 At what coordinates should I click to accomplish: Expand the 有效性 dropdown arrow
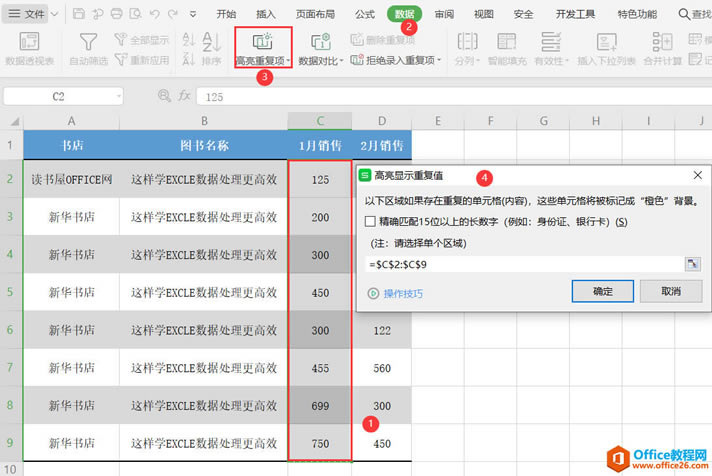coord(567,60)
